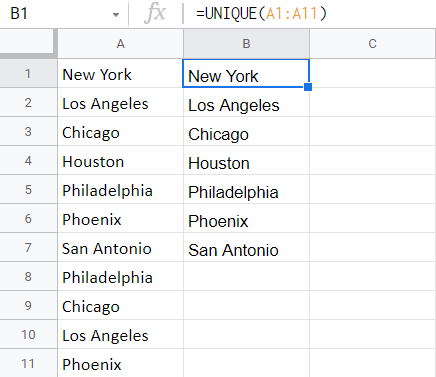This screenshot has height=377, width=436.
Task: Select cell A11 containing Phoenix
Action: click(x=120, y=363)
